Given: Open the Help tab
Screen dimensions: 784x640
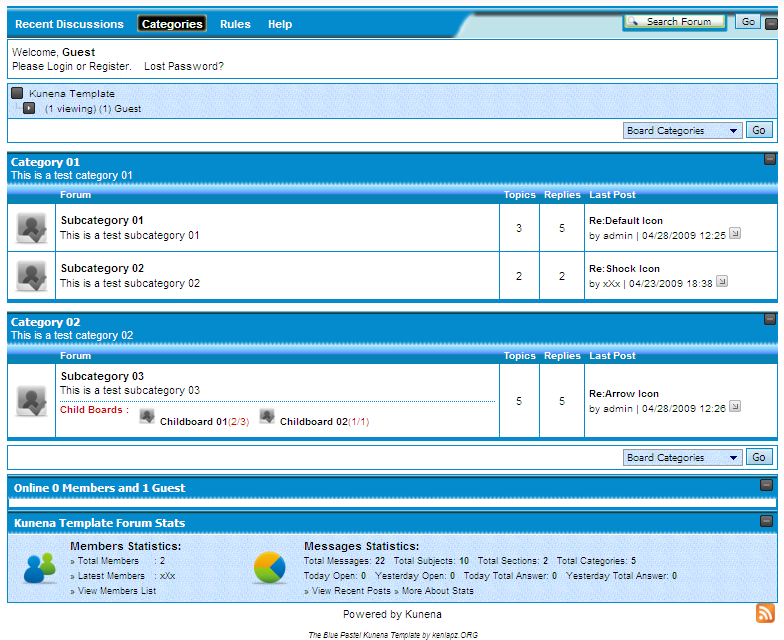Looking at the screenshot, I should 280,24.
